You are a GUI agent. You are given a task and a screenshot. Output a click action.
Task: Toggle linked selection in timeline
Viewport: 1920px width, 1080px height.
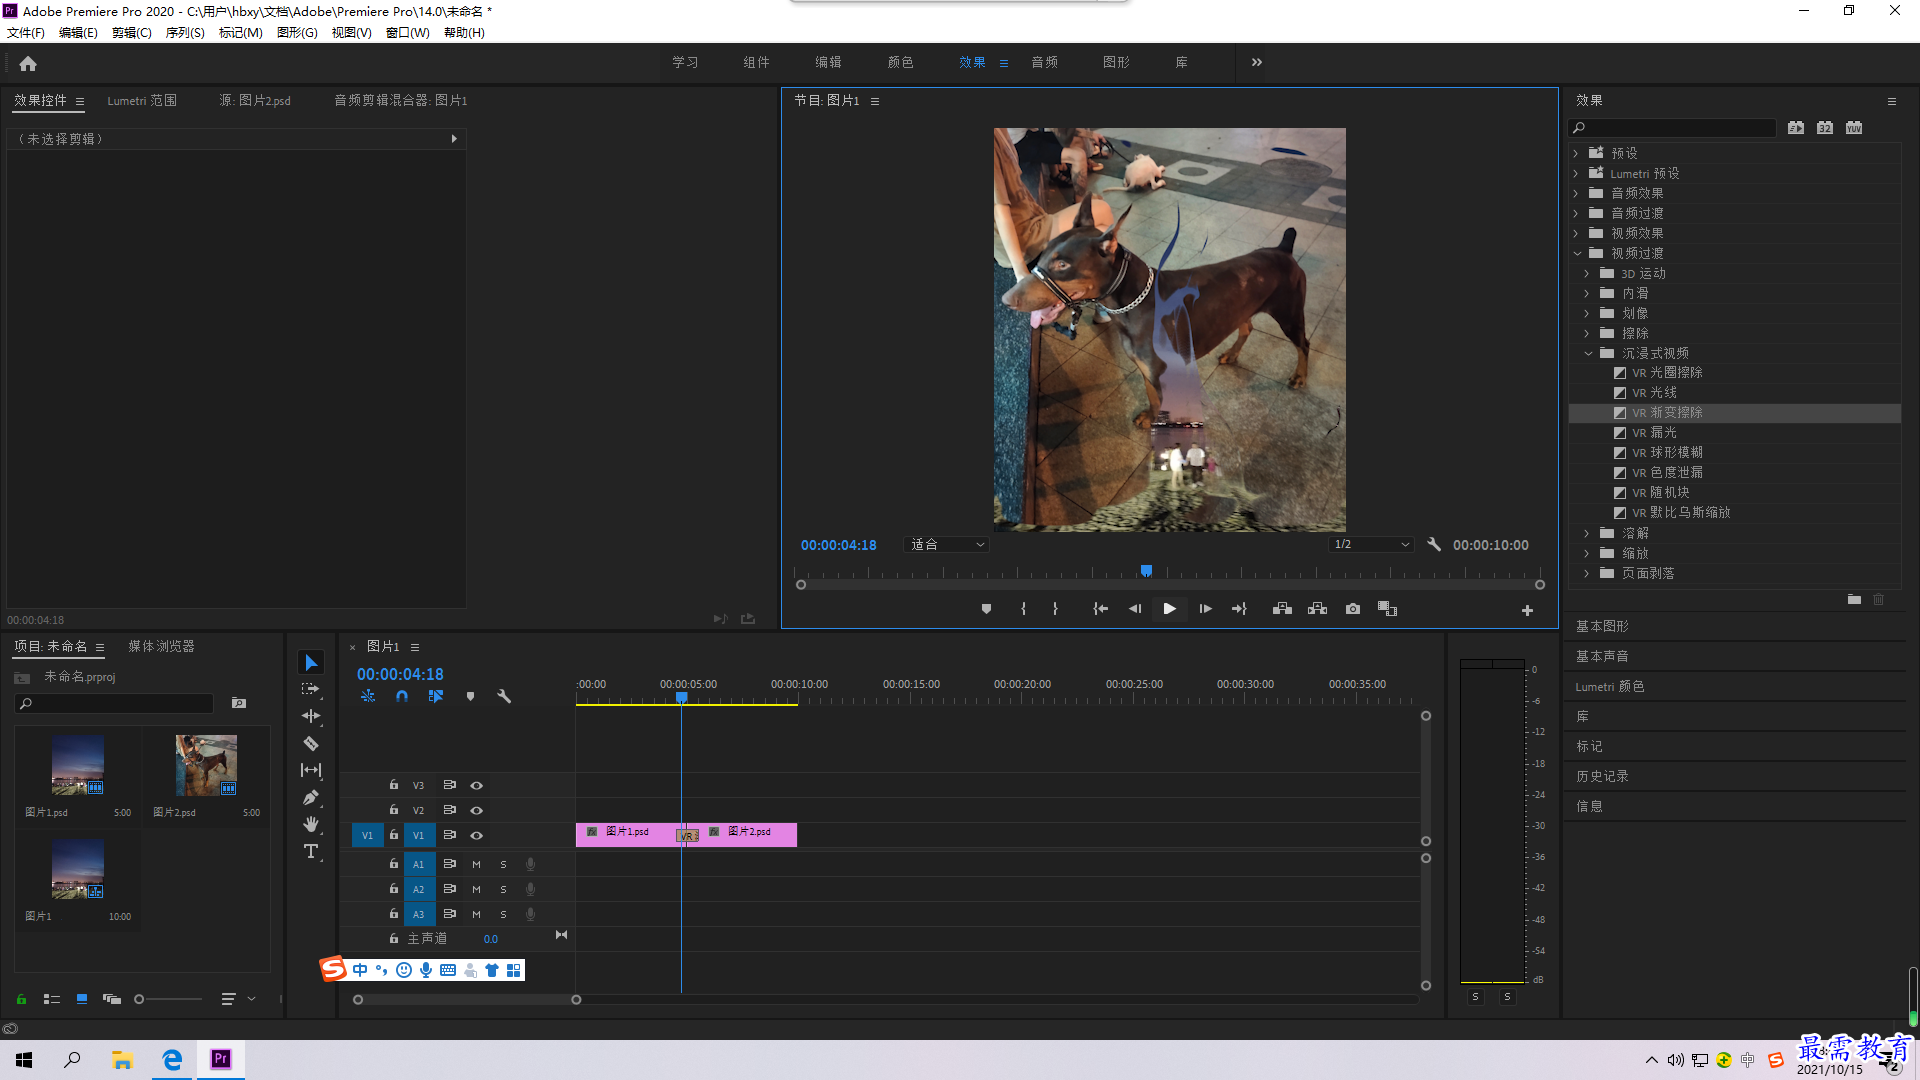click(x=436, y=696)
